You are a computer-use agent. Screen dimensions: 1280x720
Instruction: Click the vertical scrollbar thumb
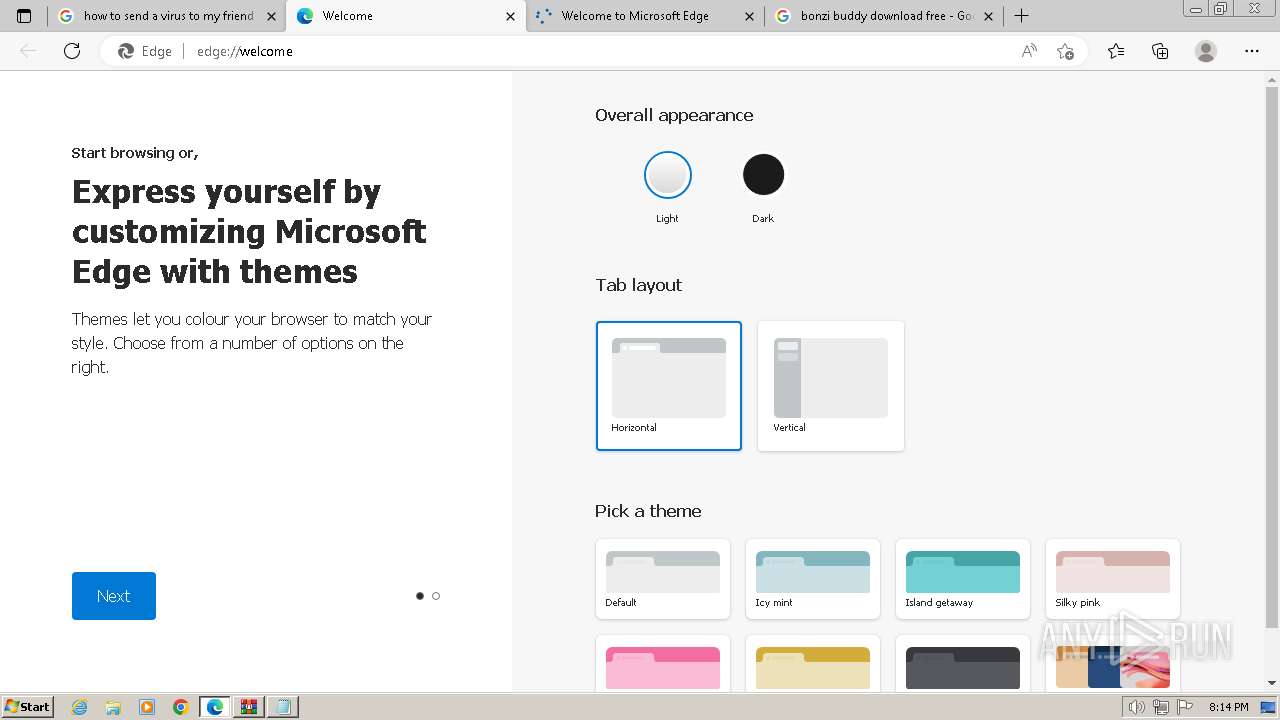coord(1272,358)
